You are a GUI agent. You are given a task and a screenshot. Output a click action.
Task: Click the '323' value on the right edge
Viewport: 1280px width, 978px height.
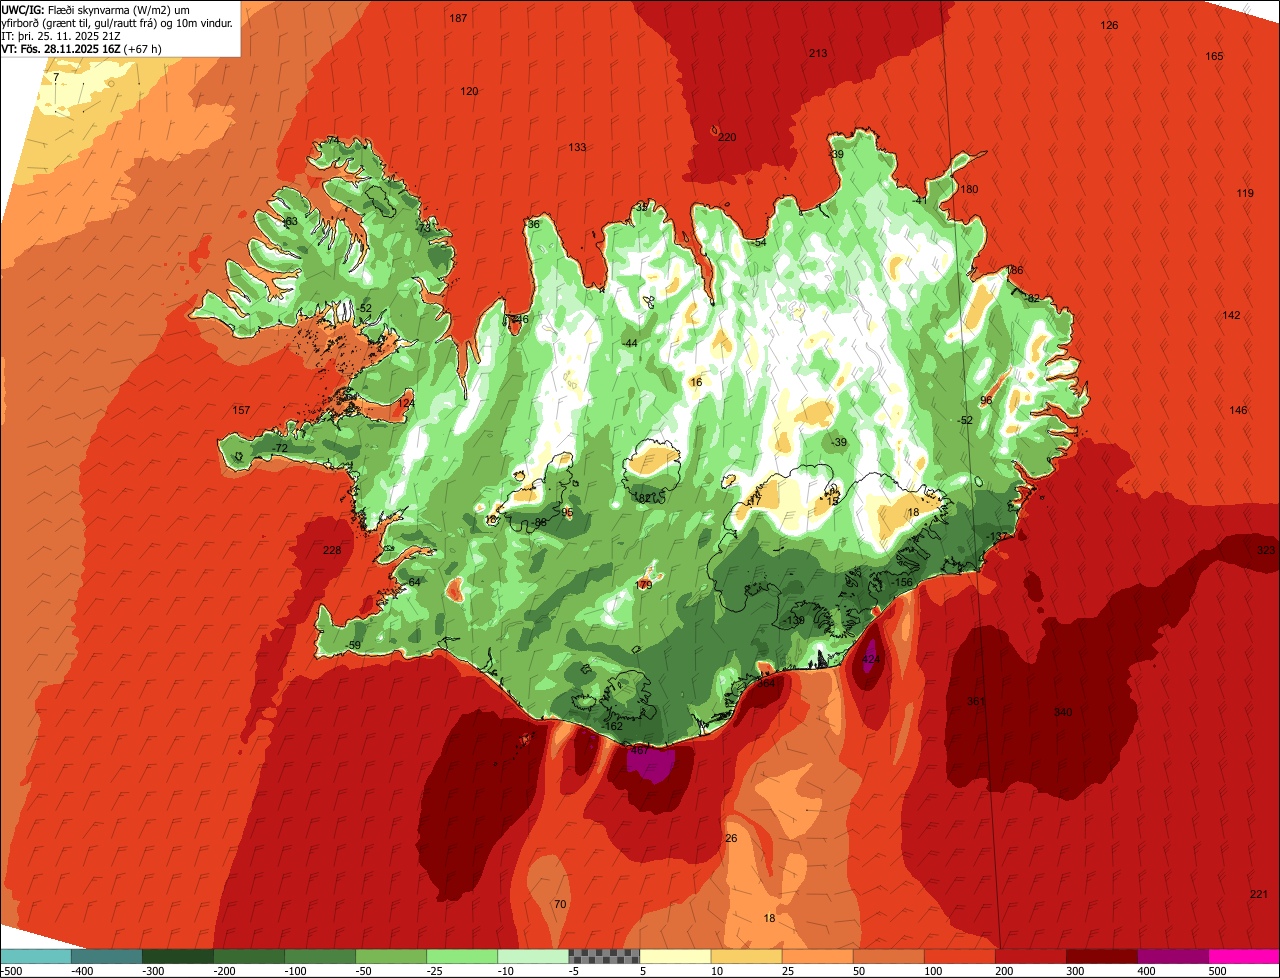click(1266, 551)
